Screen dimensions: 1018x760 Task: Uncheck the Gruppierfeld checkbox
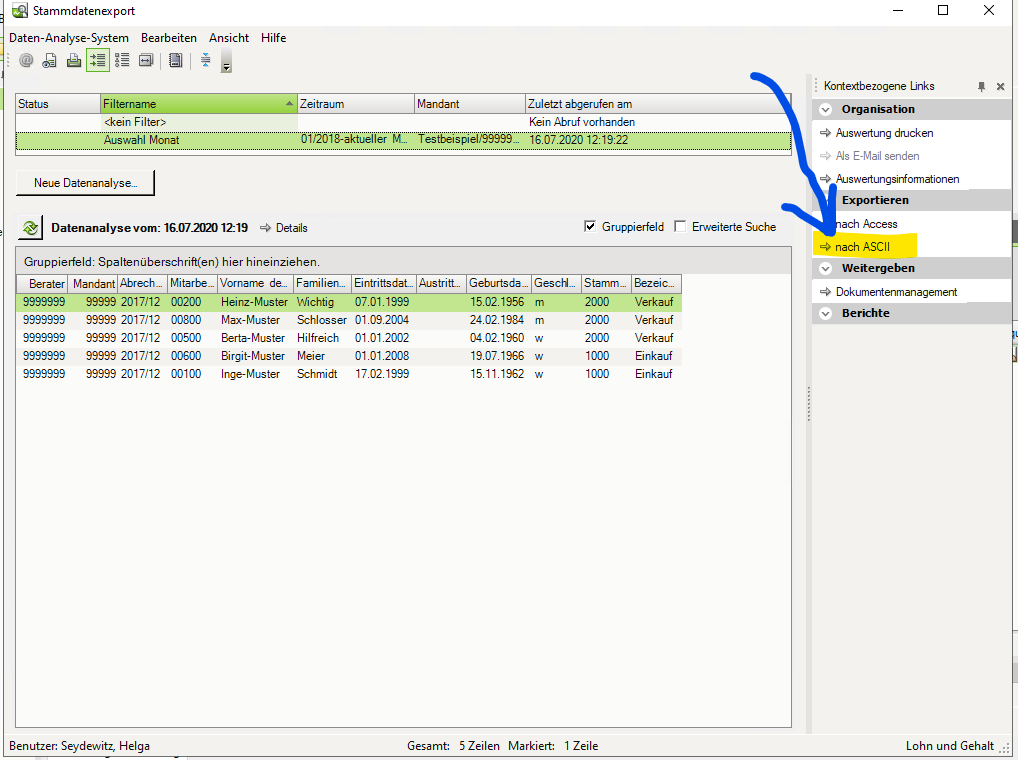pos(590,227)
